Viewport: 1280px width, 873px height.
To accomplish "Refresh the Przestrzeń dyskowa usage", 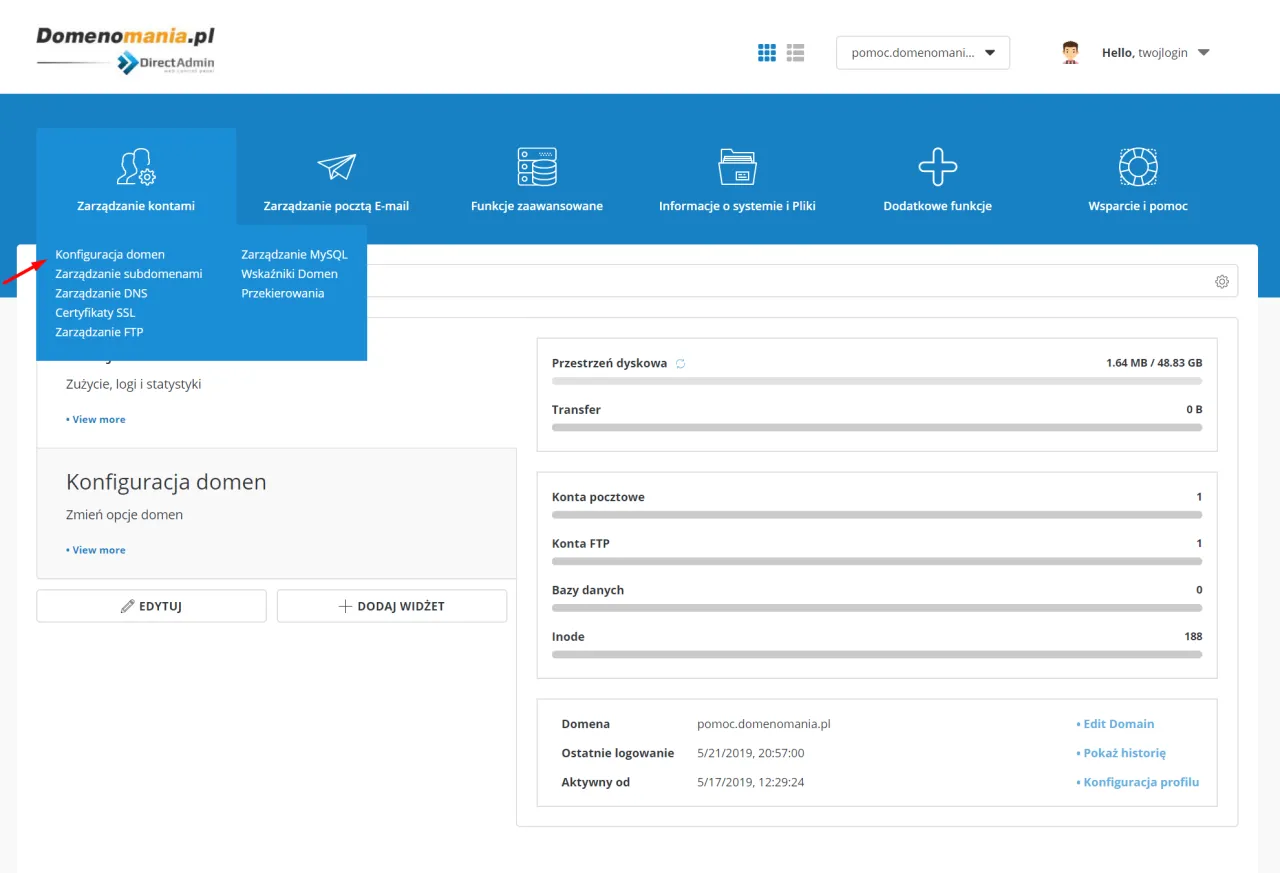I will pyautogui.click(x=679, y=364).
